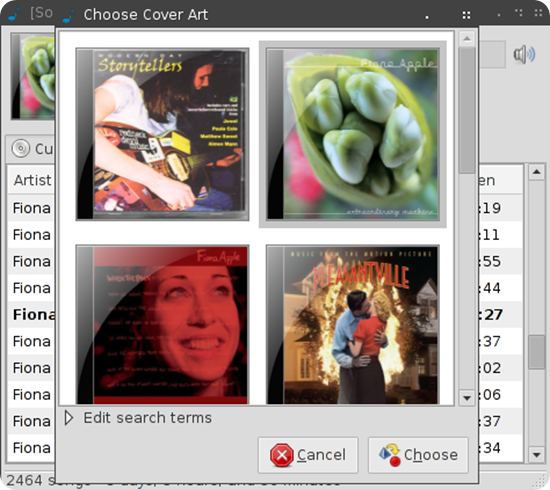Click the music note icon in dialog title bar
The height and width of the screenshot is (490, 550).
click(x=68, y=15)
